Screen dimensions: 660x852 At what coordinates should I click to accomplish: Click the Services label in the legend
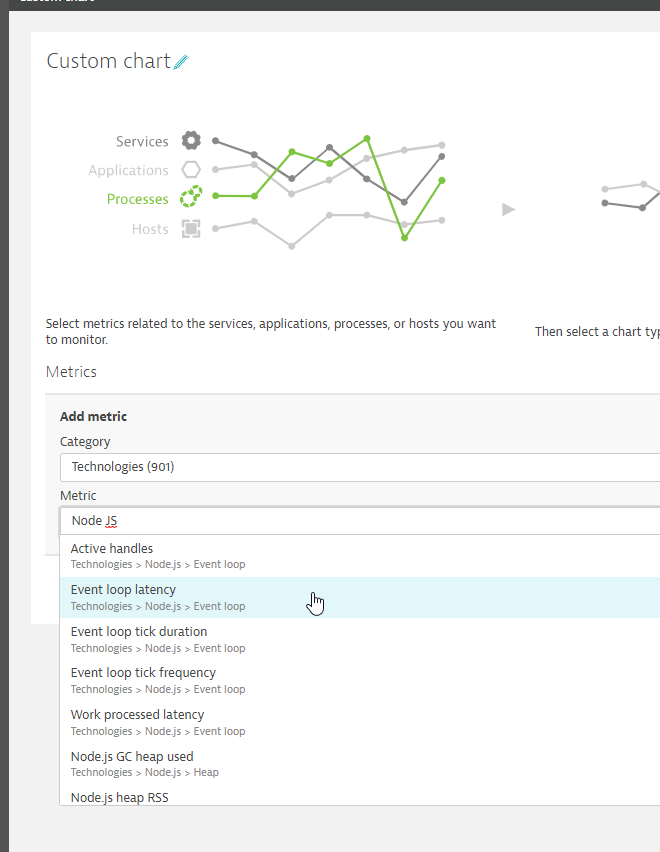[x=142, y=142]
